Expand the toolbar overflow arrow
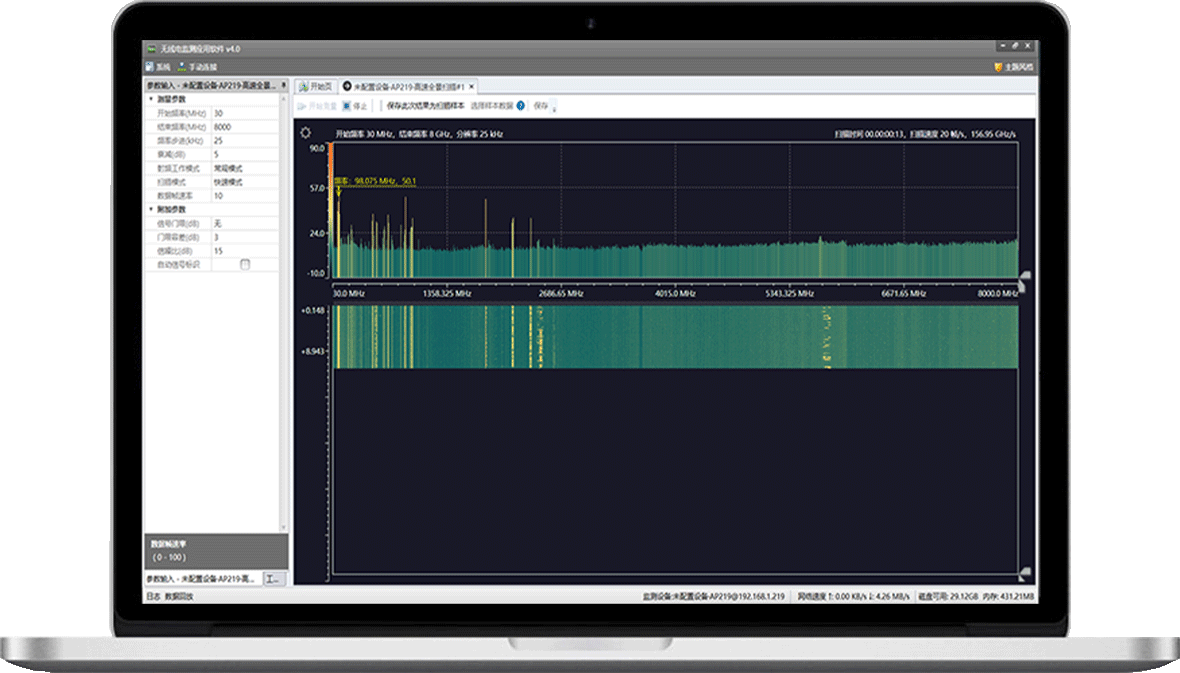 tap(555, 108)
